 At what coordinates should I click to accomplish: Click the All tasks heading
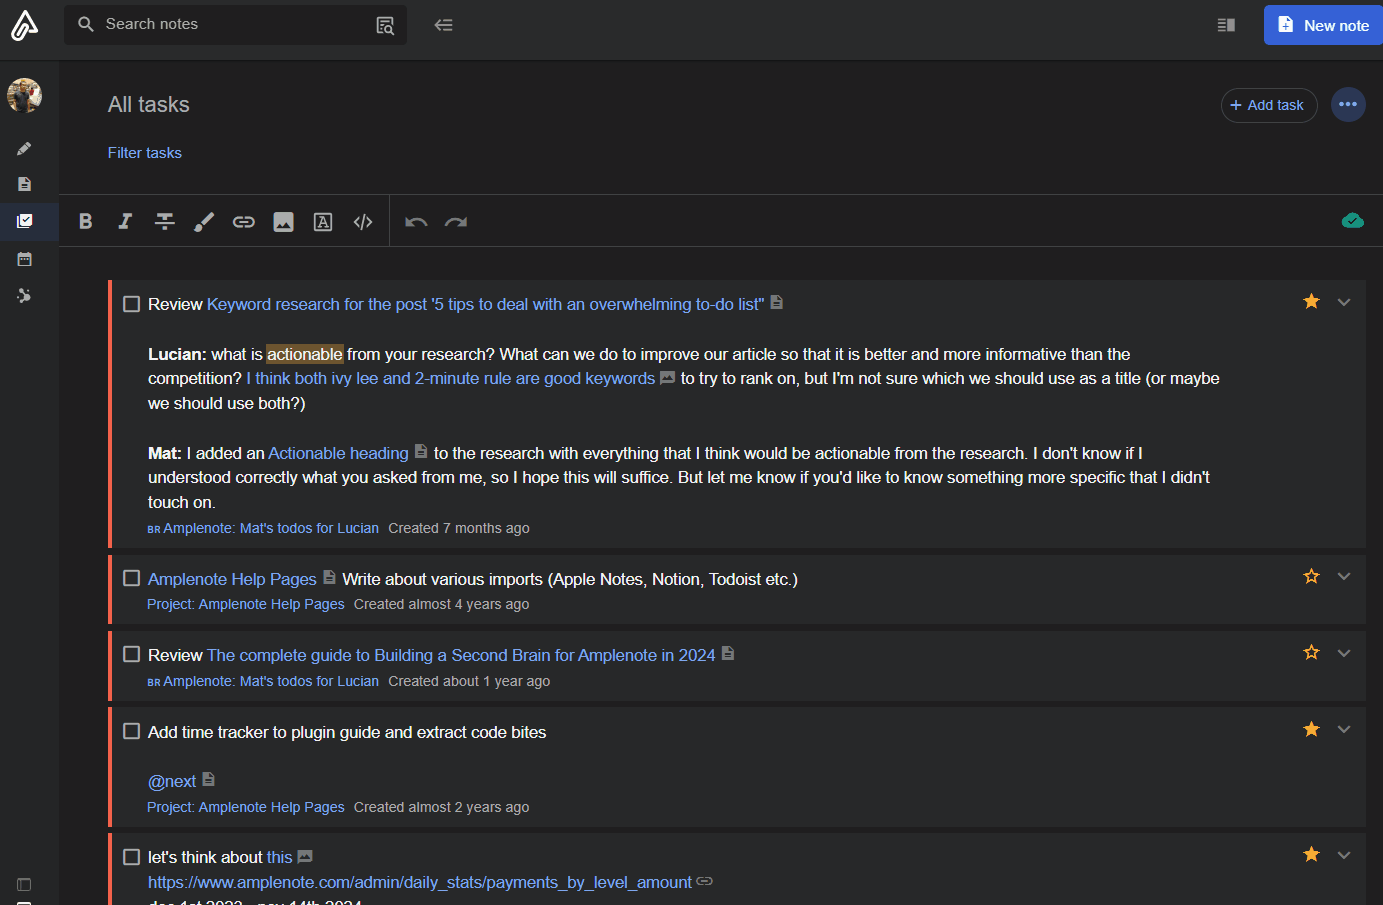(x=149, y=105)
